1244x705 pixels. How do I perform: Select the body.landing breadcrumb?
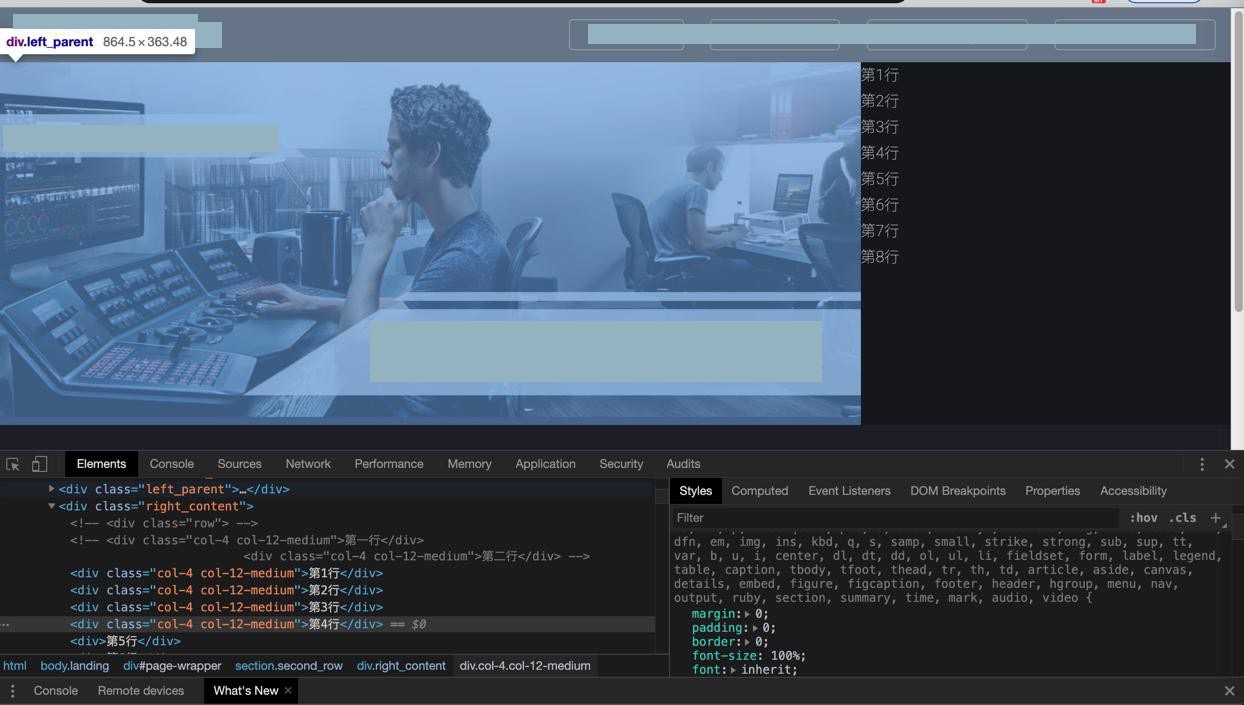(75, 666)
